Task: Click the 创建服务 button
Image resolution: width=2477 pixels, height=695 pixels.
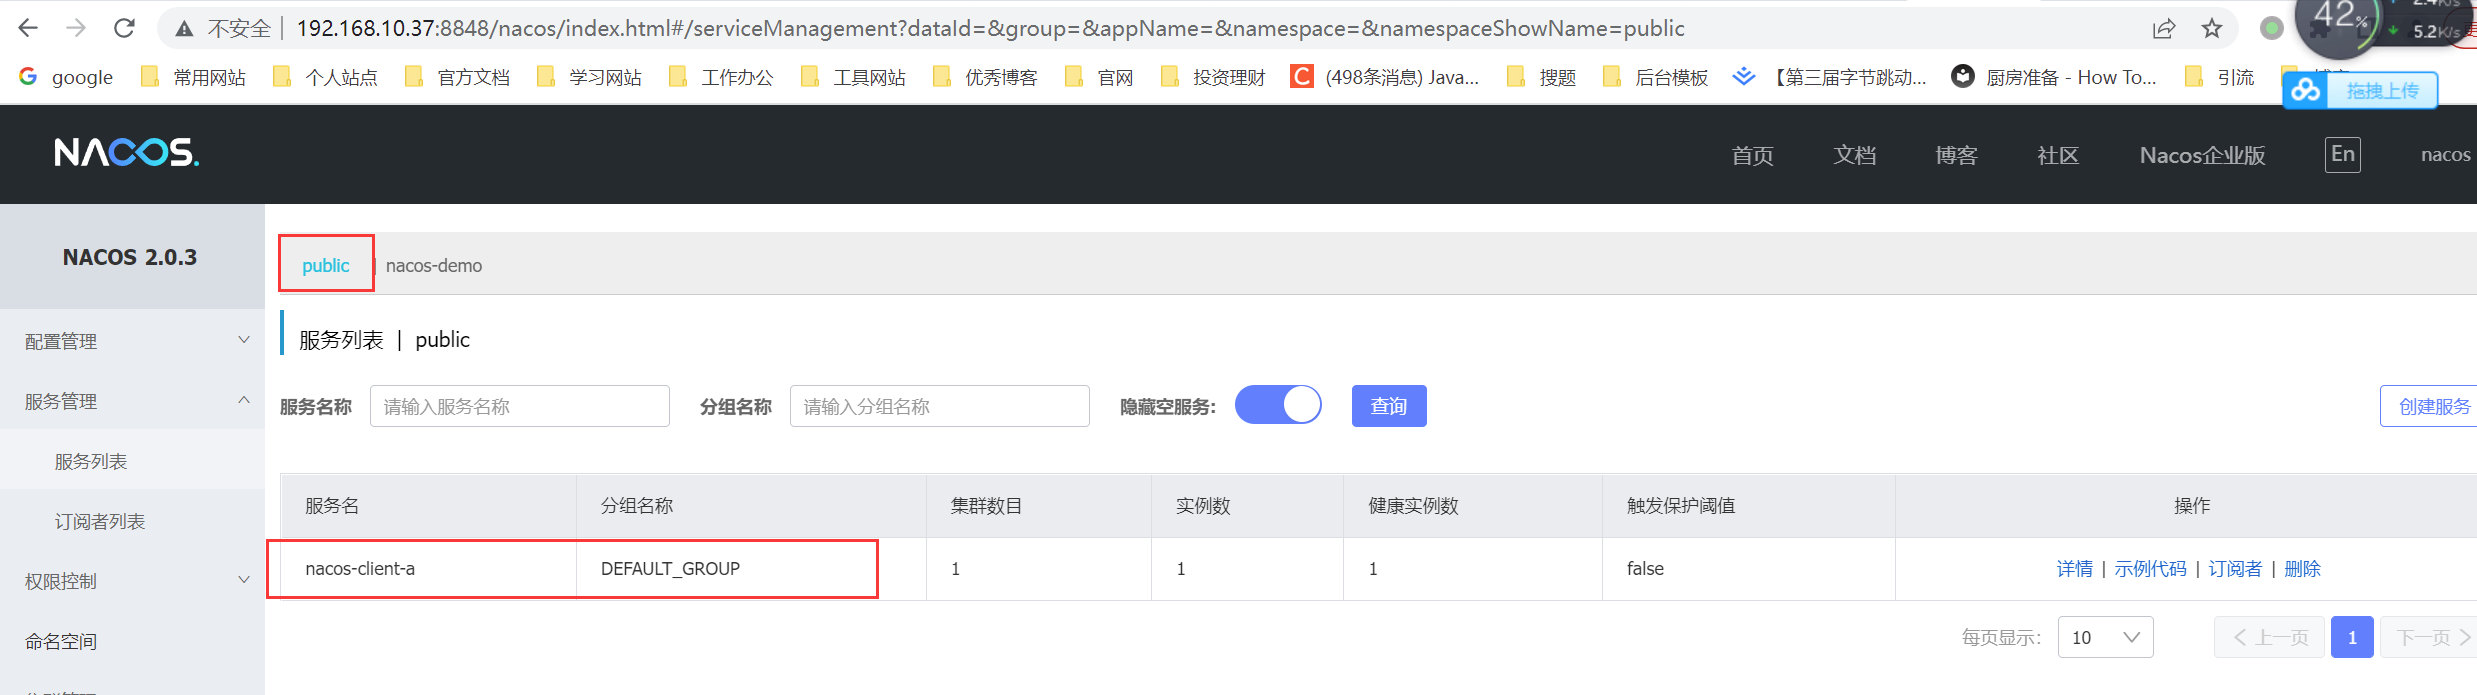Action: (x=2428, y=406)
